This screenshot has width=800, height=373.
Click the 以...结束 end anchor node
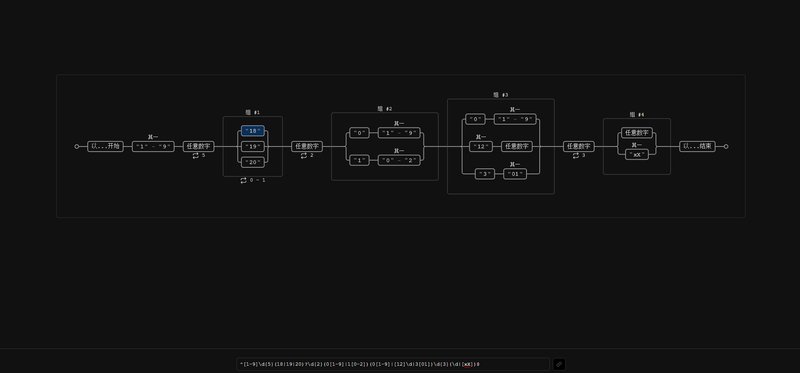click(697, 146)
